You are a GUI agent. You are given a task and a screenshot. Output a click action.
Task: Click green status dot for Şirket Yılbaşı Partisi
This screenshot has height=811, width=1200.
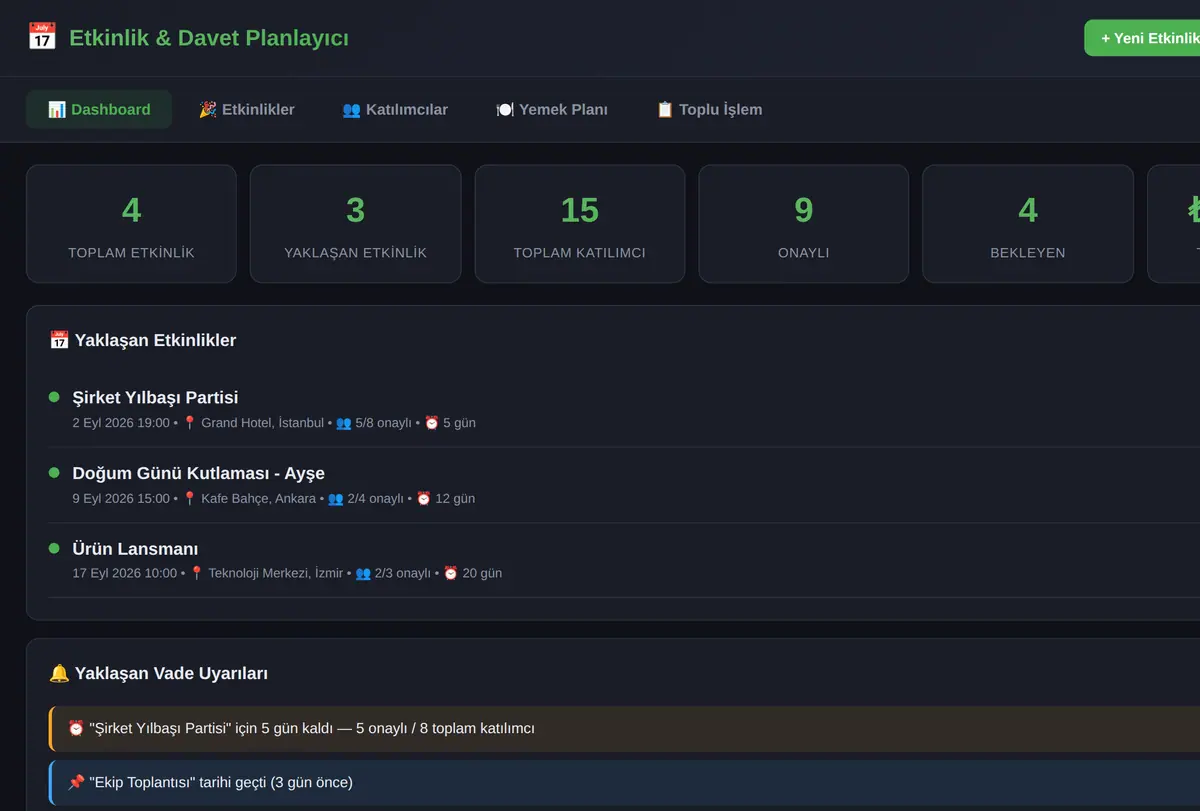pyautogui.click(x=54, y=397)
